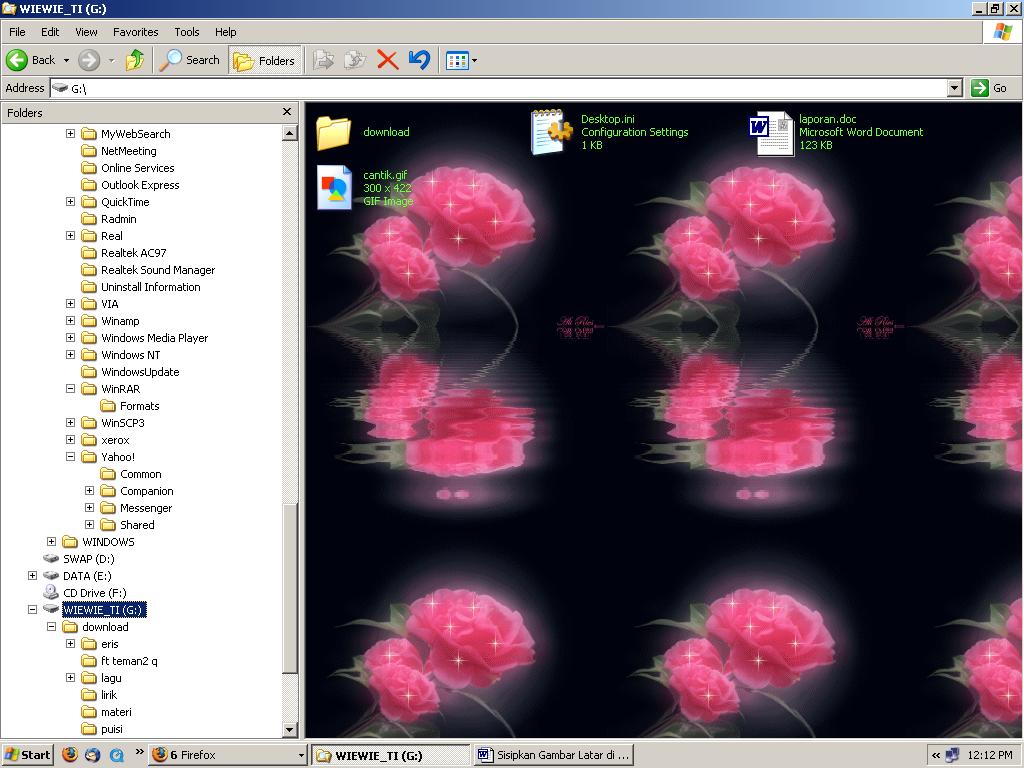
Task: Click the red Delete icon
Action: [387, 60]
